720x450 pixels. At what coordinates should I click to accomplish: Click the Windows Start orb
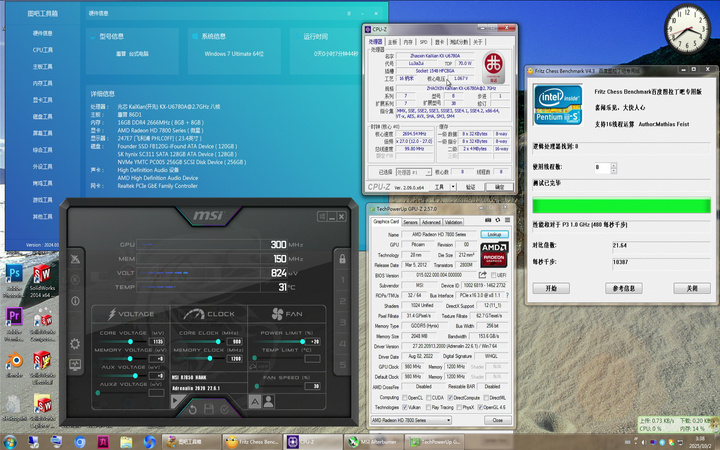9,442
